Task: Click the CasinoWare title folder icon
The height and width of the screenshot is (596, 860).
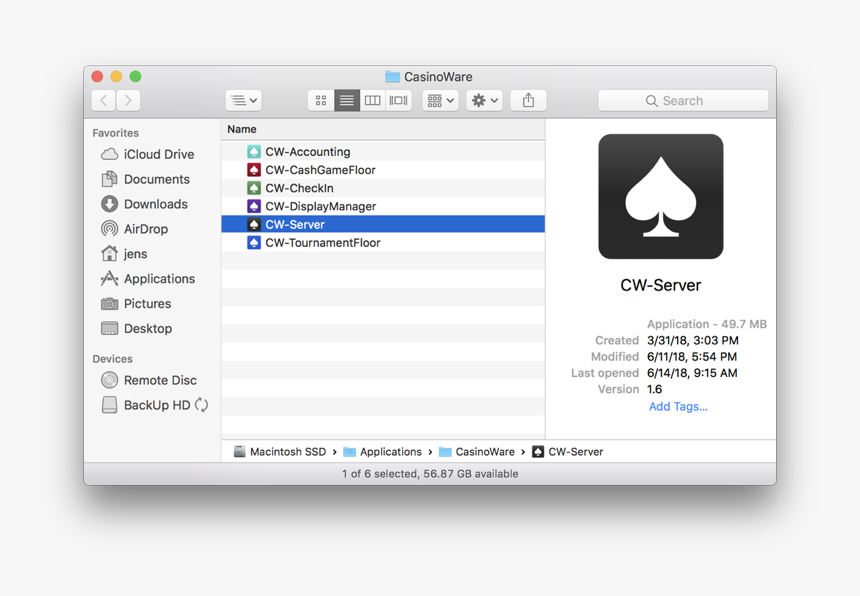Action: [x=392, y=77]
